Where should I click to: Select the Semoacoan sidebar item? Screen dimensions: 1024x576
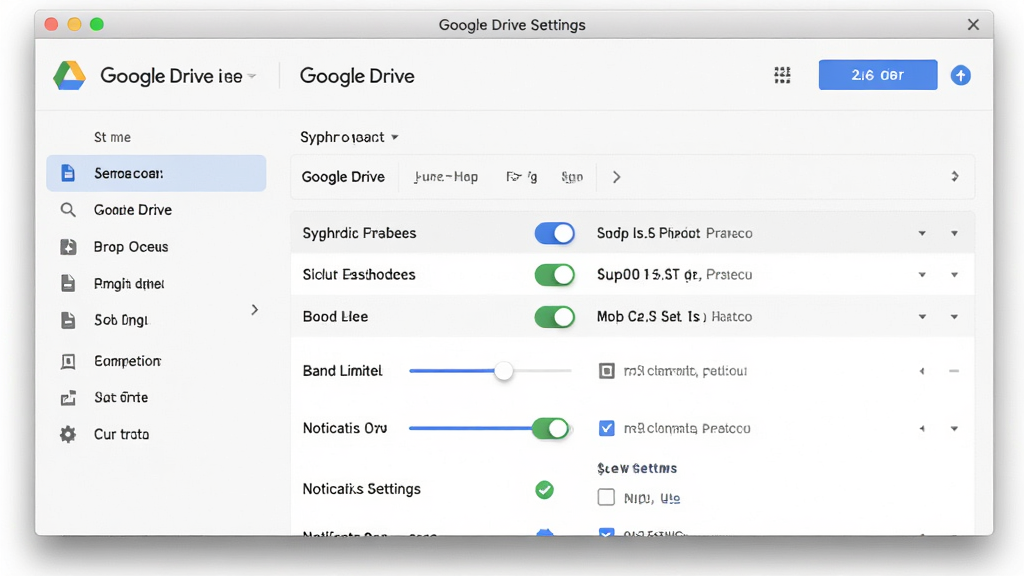[156, 173]
